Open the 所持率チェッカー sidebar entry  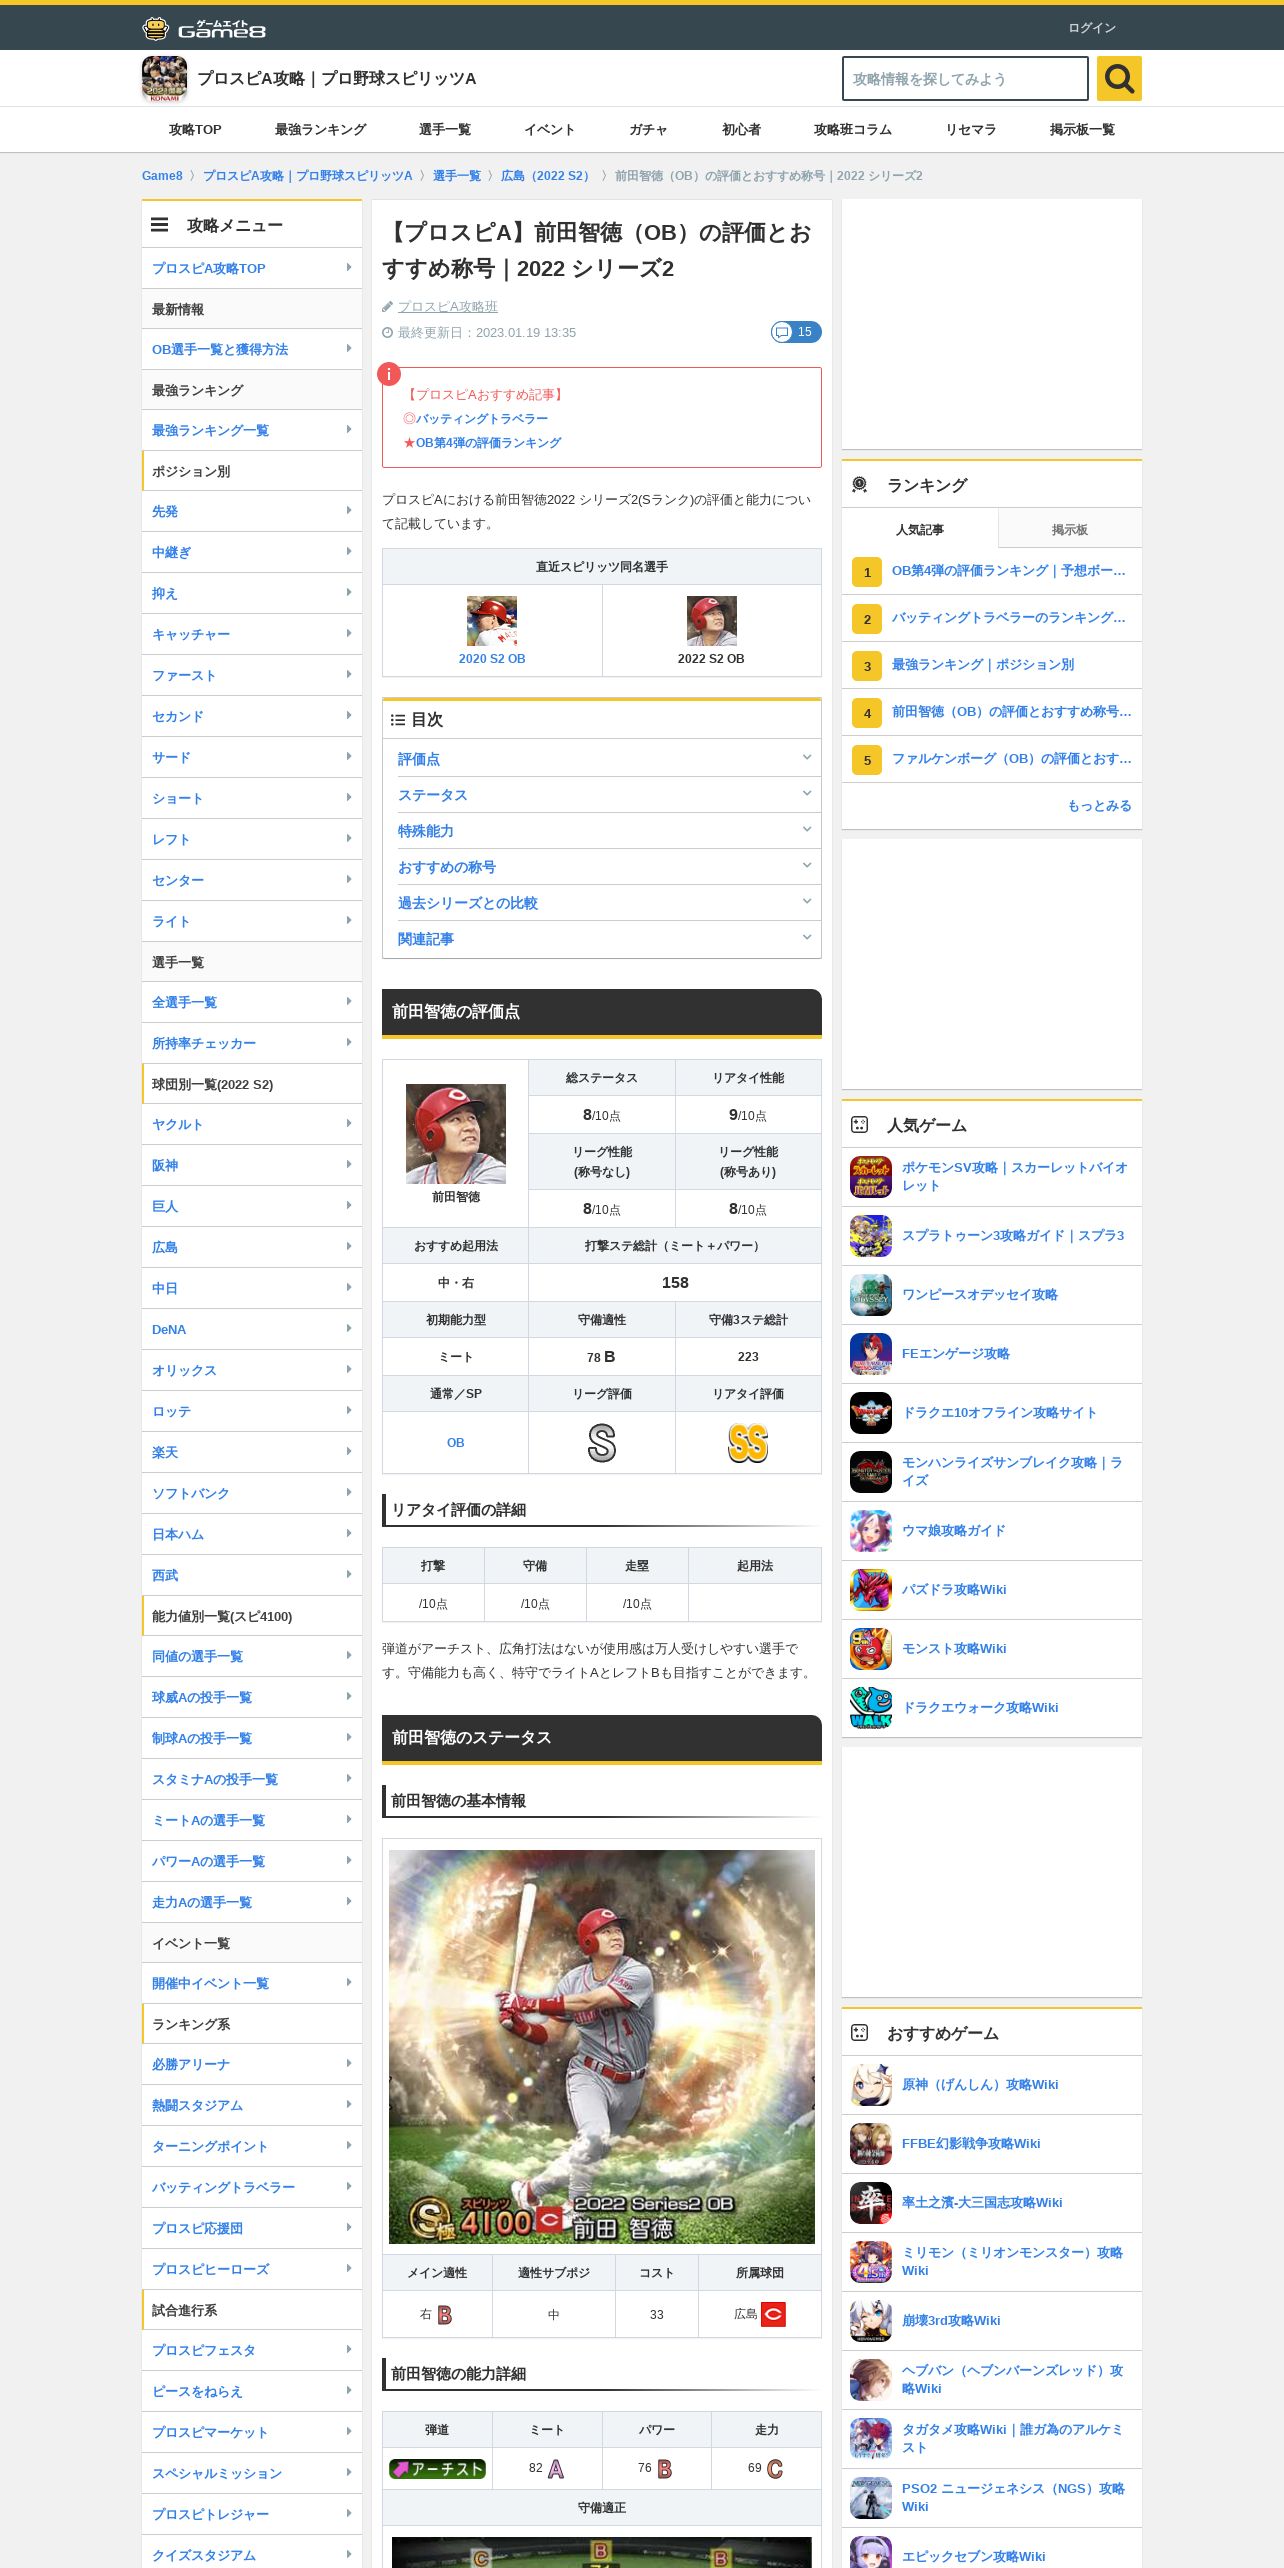coord(252,1043)
